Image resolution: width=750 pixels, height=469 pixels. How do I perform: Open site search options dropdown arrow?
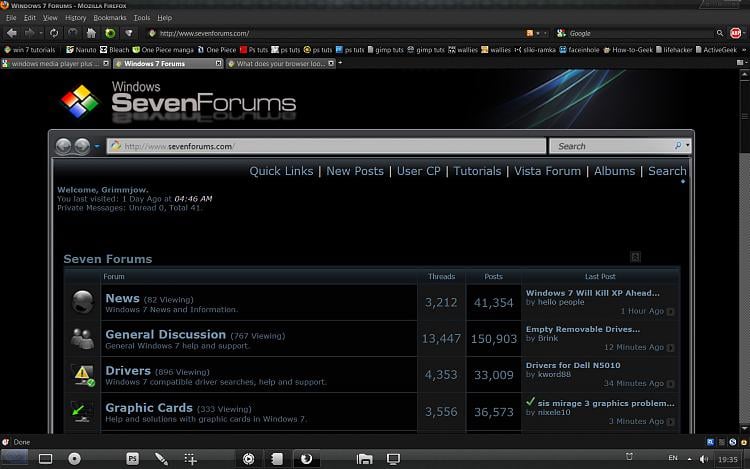(x=688, y=145)
